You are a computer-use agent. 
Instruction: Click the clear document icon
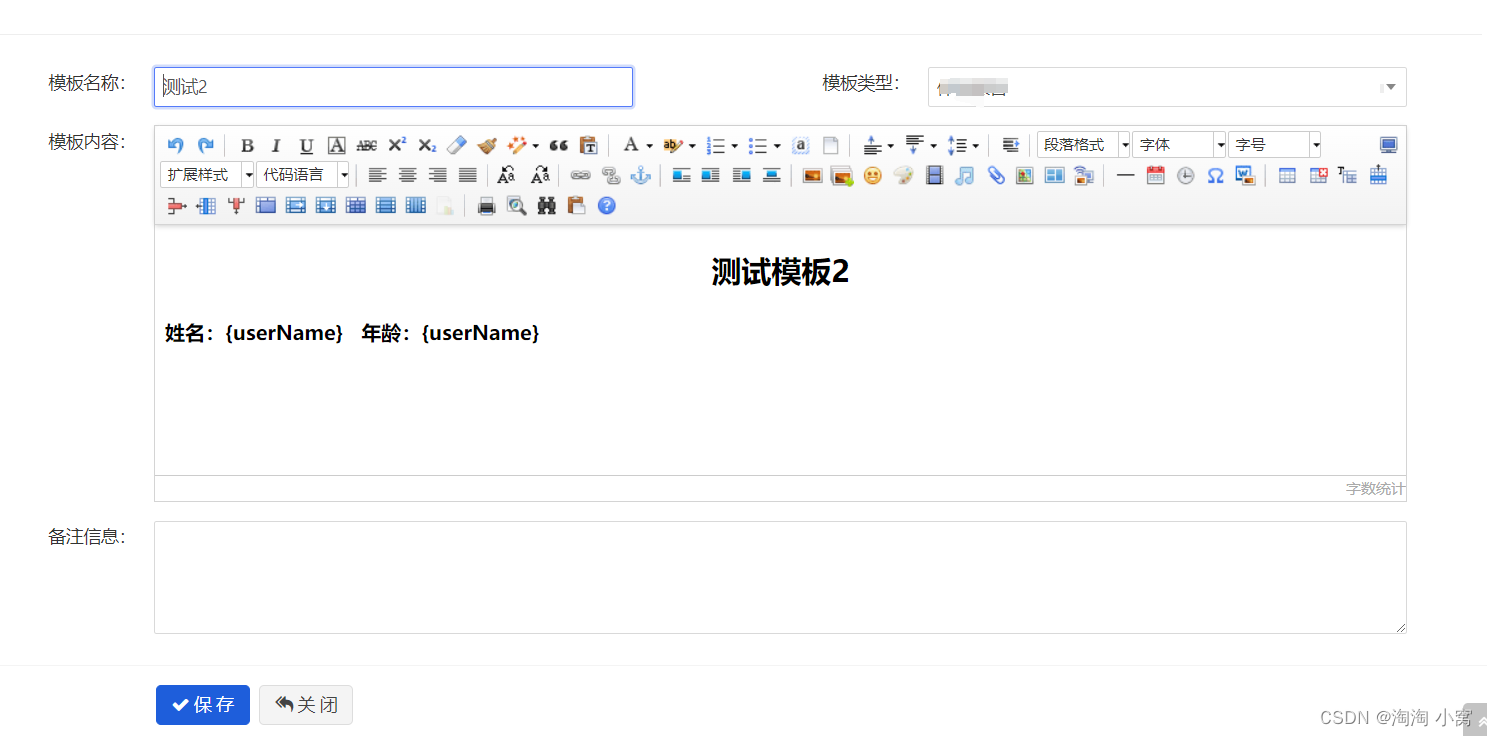coord(830,145)
